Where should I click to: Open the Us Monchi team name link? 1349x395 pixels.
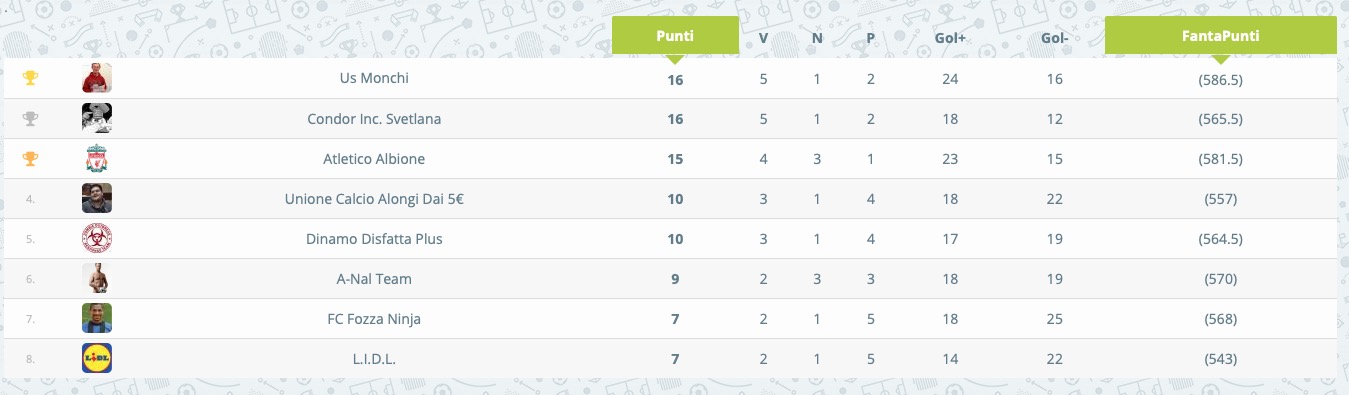pyautogui.click(x=374, y=78)
